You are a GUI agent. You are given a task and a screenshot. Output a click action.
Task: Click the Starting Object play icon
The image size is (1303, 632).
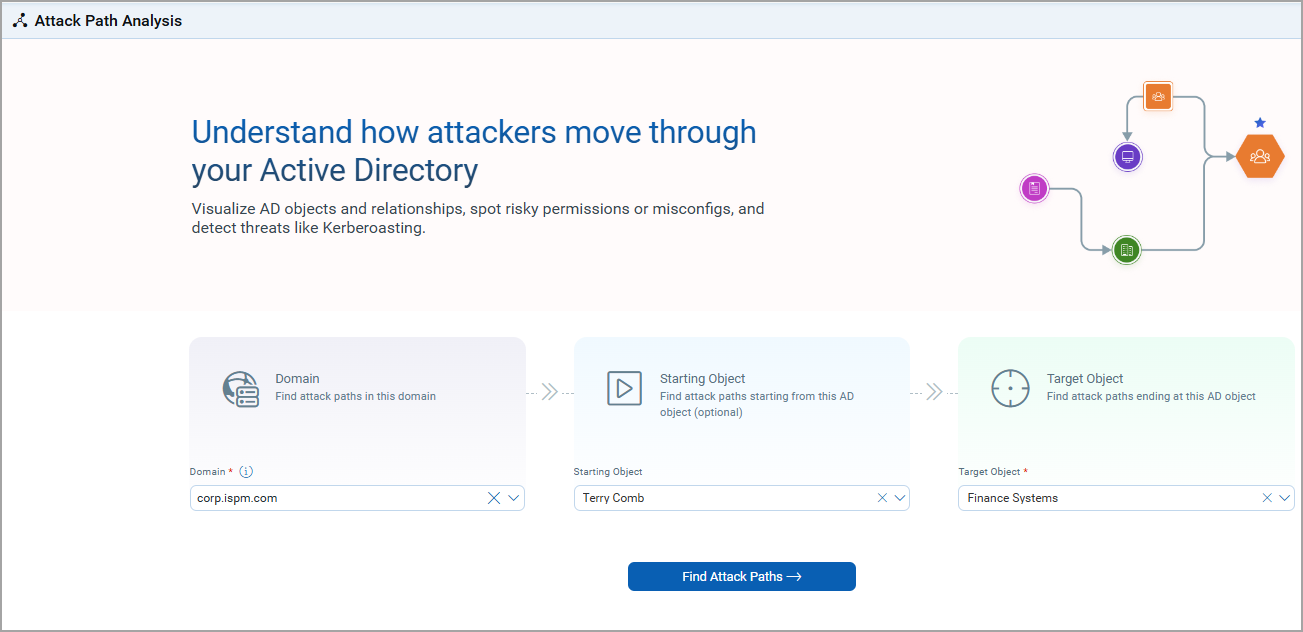(624, 389)
